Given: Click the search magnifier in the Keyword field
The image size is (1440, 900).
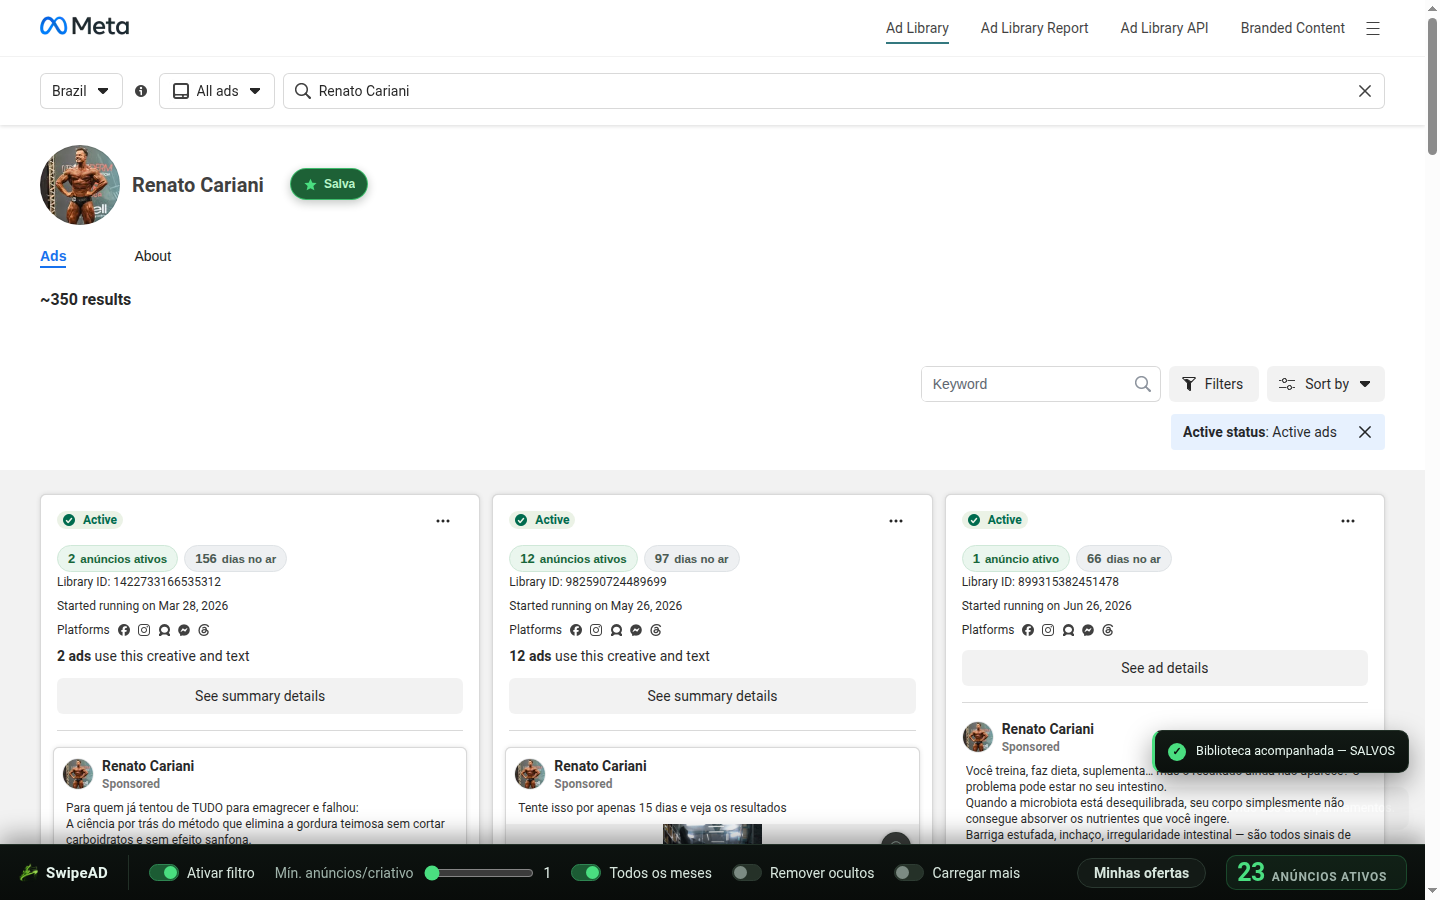Looking at the screenshot, I should pyautogui.click(x=1143, y=384).
